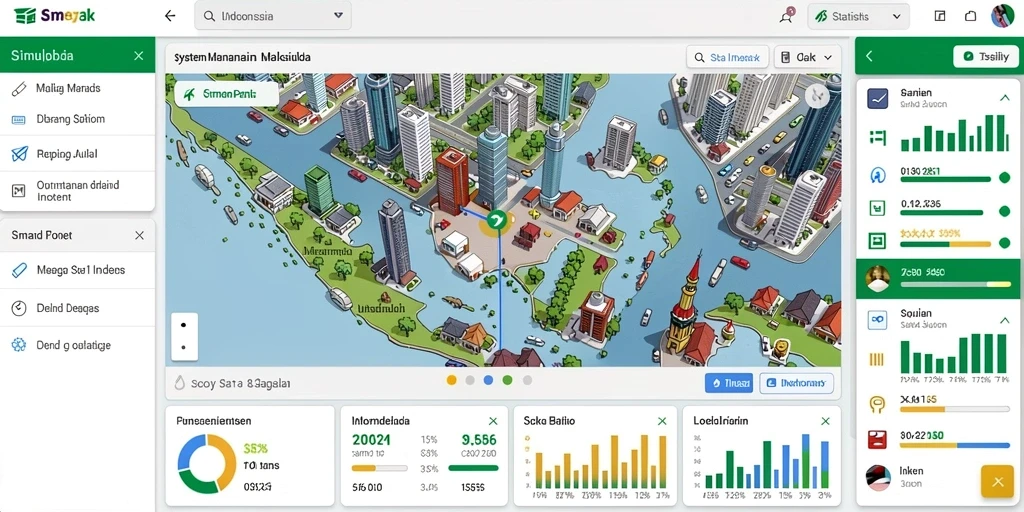This screenshot has height=512, width=1024.
Task: Click the line chart icon beside Sanien
Action: click(x=877, y=99)
